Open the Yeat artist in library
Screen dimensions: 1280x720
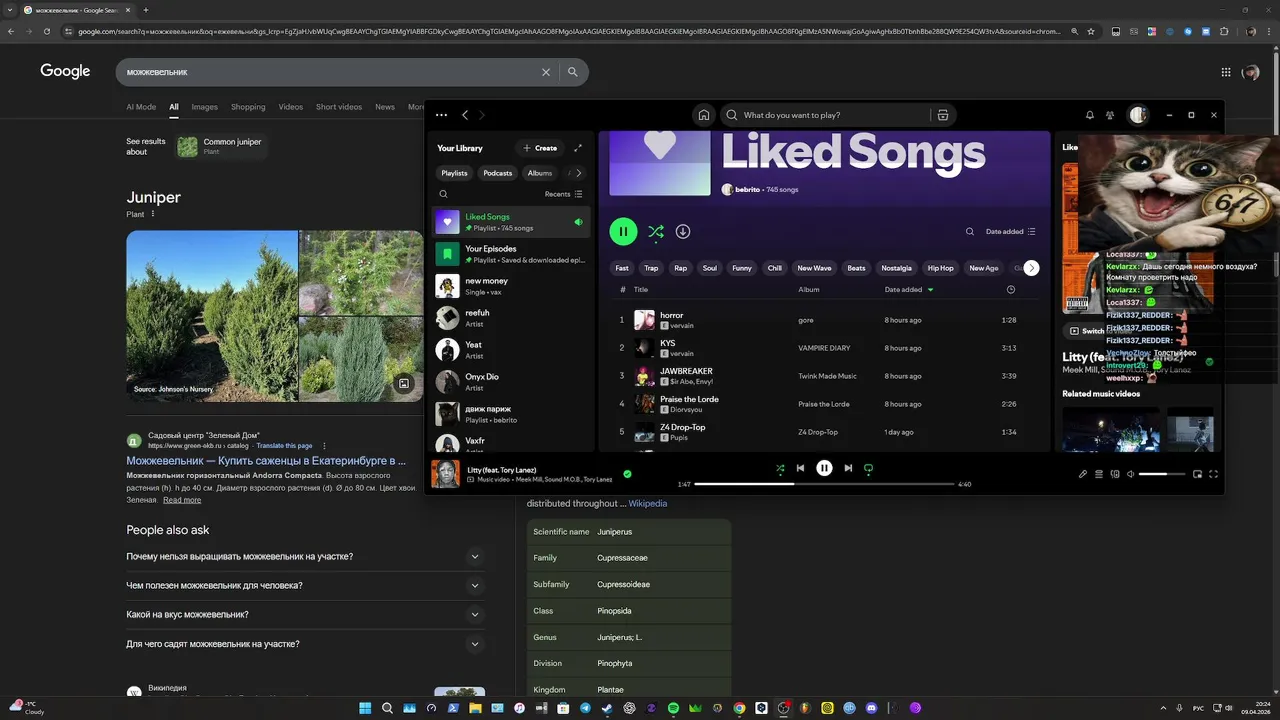(511, 350)
